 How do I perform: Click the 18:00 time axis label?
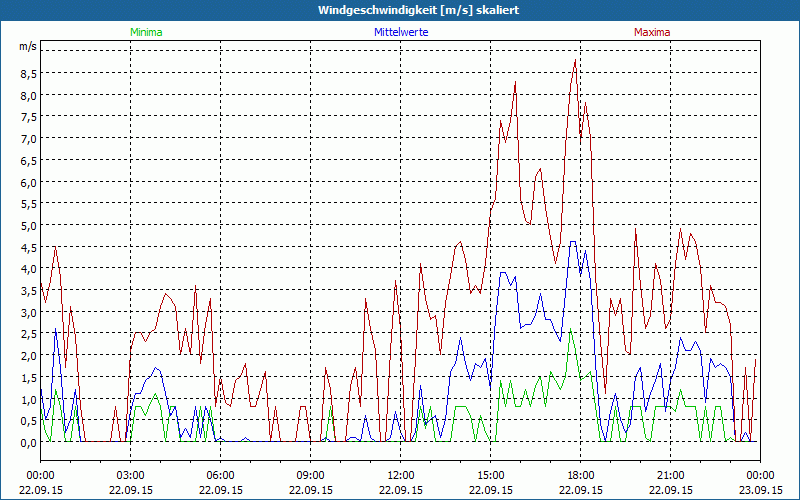click(x=580, y=476)
